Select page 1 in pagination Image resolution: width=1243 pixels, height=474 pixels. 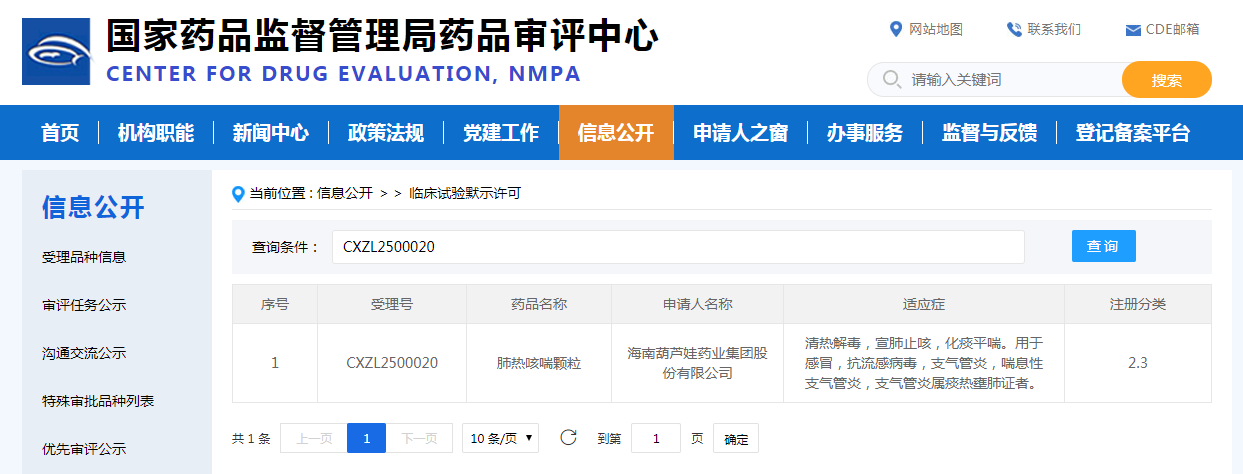366,438
